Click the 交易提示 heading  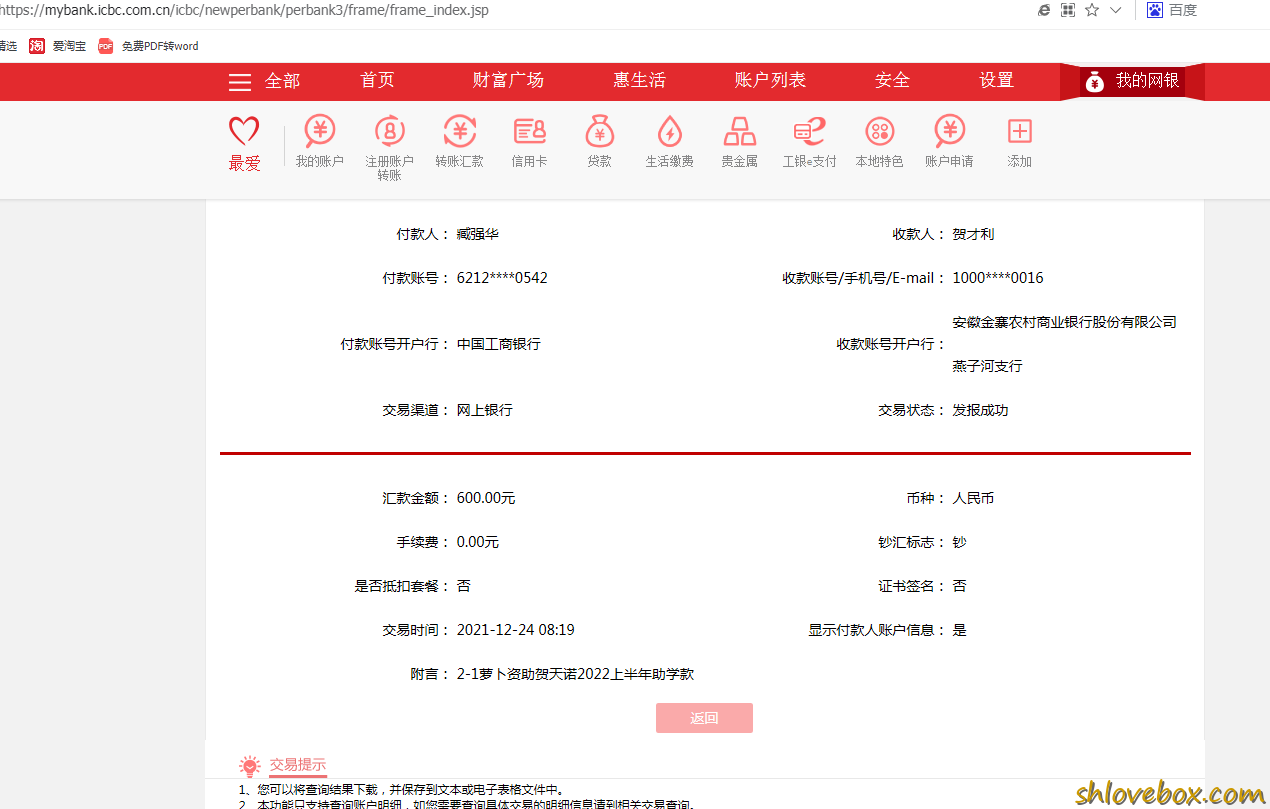click(297, 765)
